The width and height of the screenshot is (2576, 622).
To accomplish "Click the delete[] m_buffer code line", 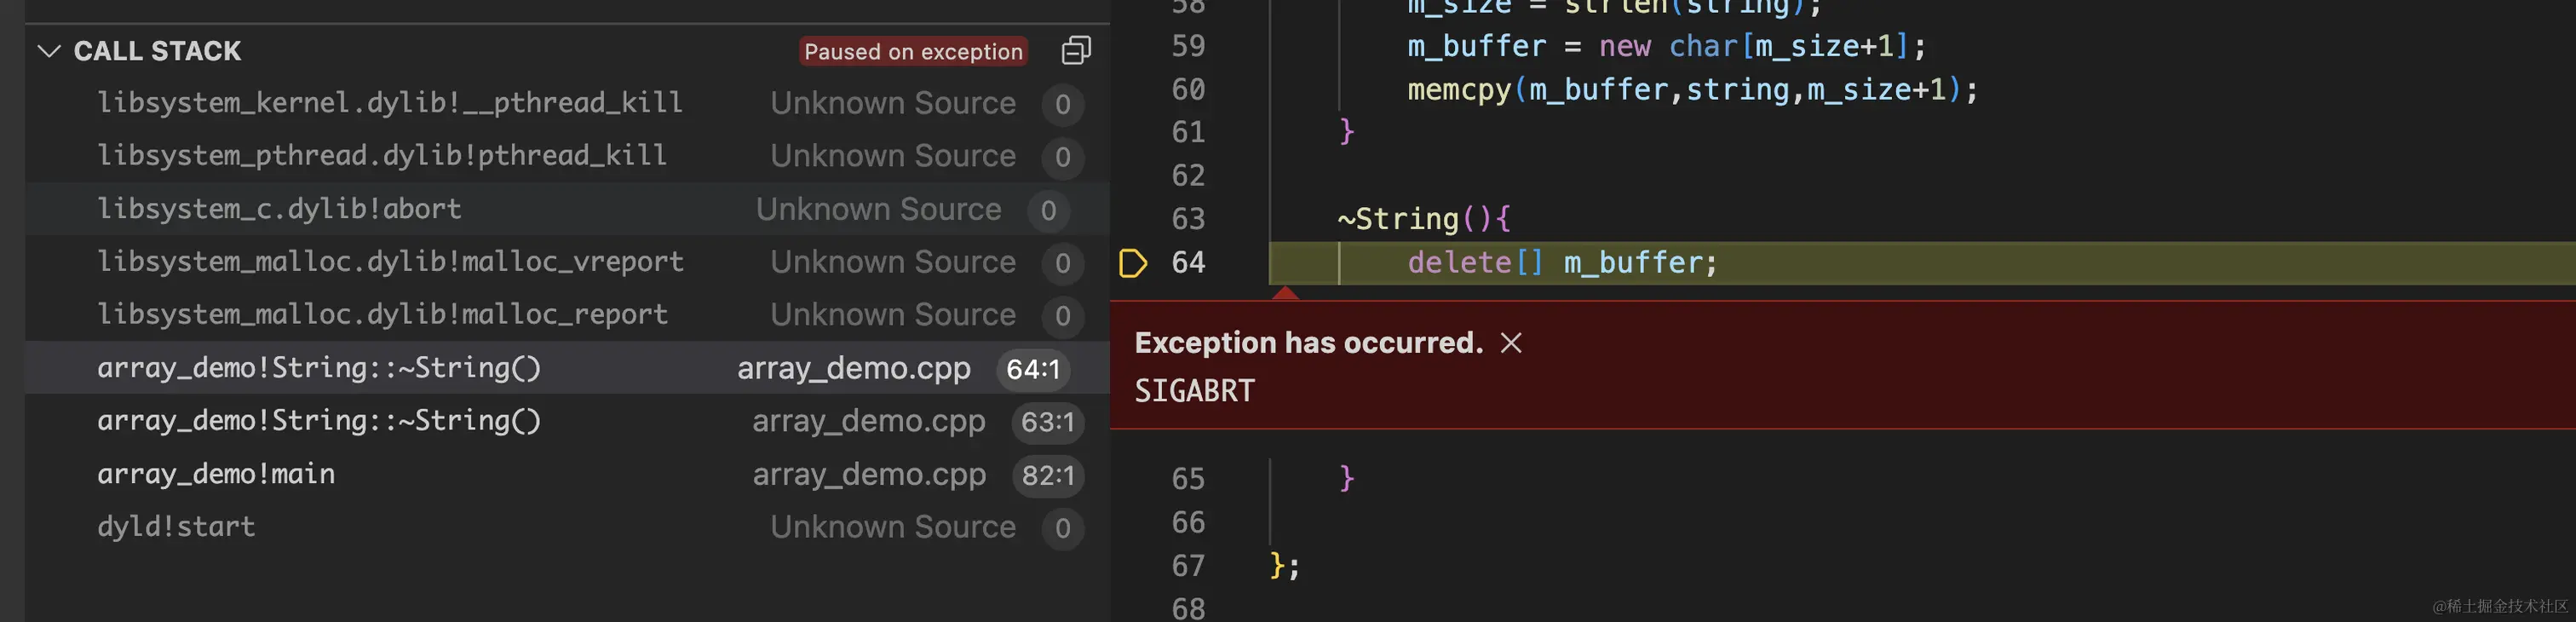I will pos(1561,263).
